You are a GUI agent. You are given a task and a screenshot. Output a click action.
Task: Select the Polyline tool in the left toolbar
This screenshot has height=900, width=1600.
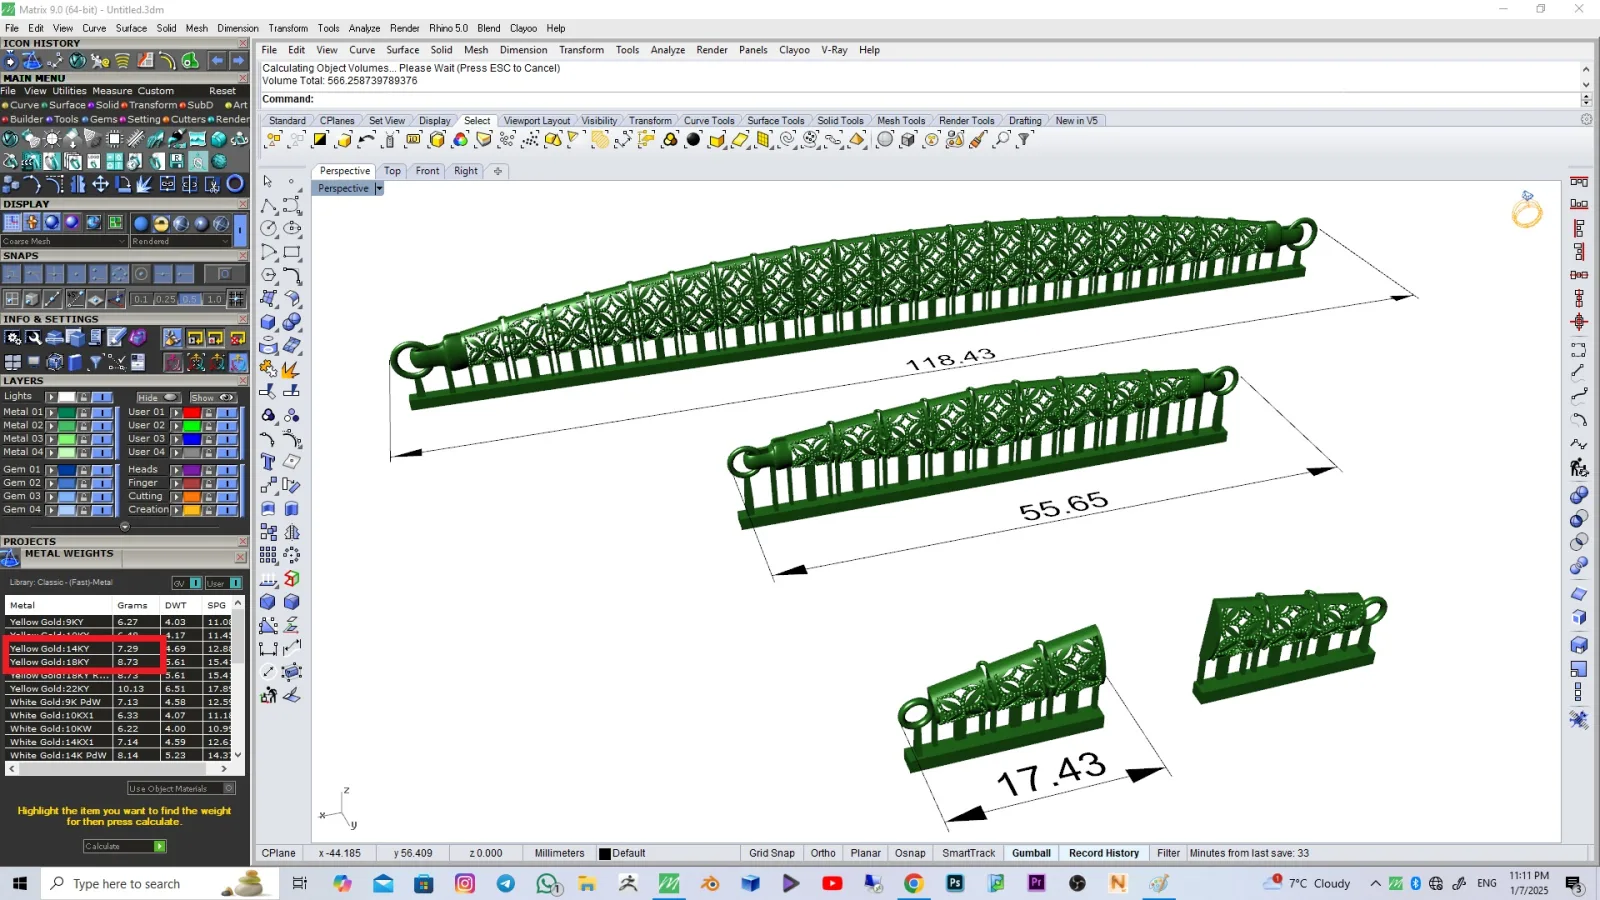269,205
